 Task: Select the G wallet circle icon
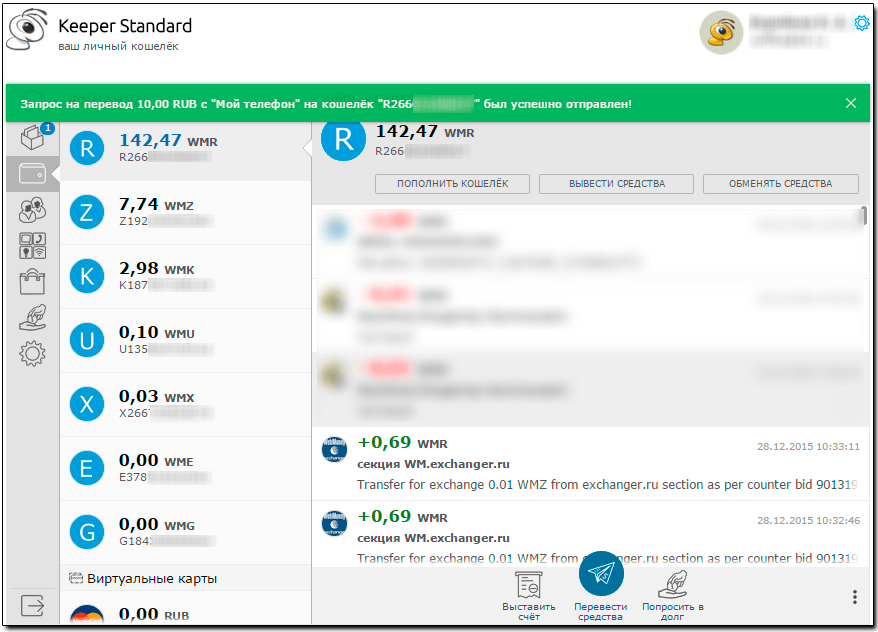point(87,532)
